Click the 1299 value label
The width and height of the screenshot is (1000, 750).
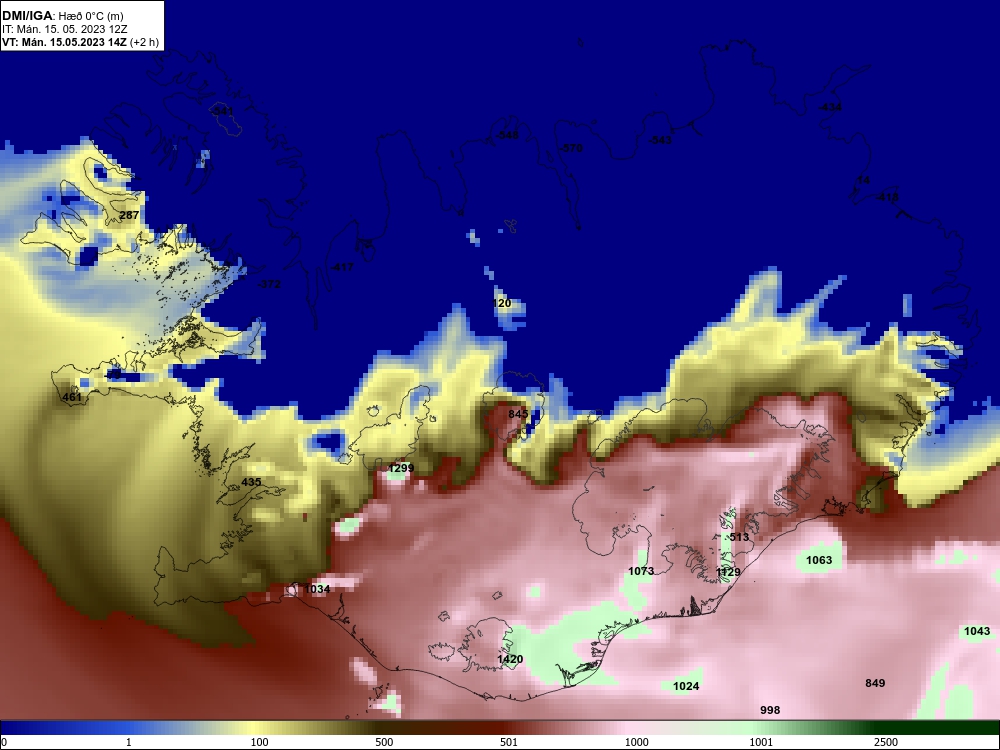pyautogui.click(x=401, y=468)
